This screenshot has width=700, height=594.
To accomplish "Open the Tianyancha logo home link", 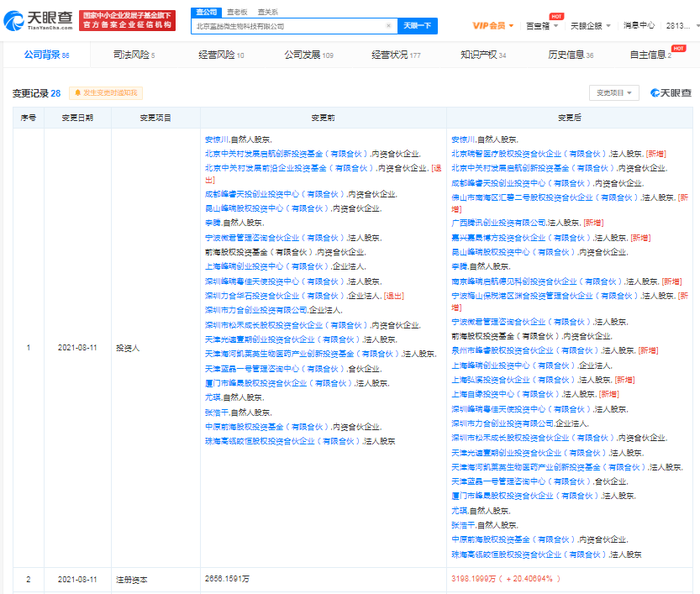I will [38, 21].
